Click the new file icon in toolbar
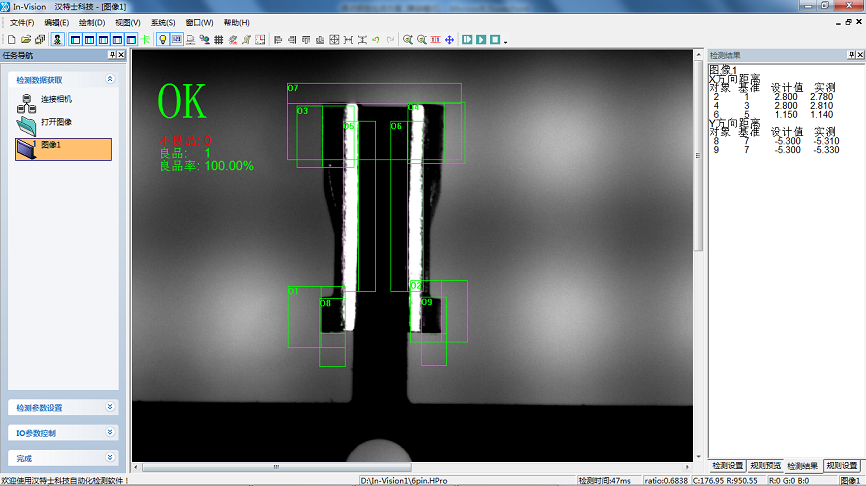The width and height of the screenshot is (866, 486). point(10,40)
